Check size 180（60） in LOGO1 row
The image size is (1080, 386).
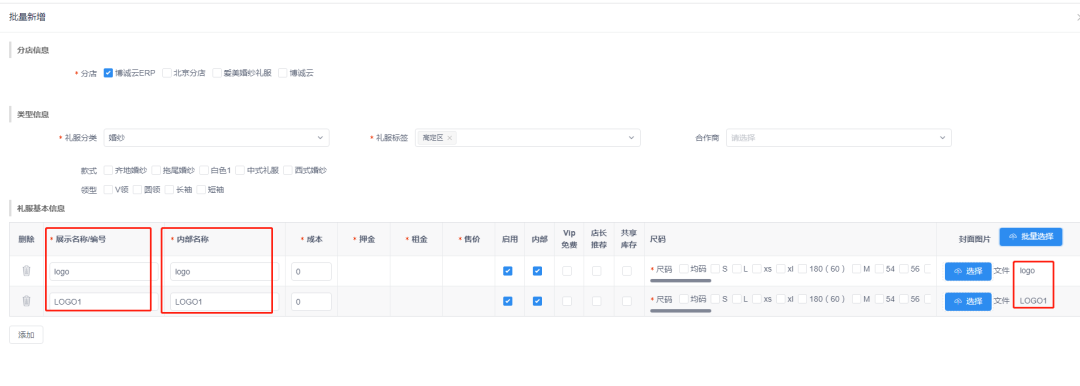coord(802,299)
